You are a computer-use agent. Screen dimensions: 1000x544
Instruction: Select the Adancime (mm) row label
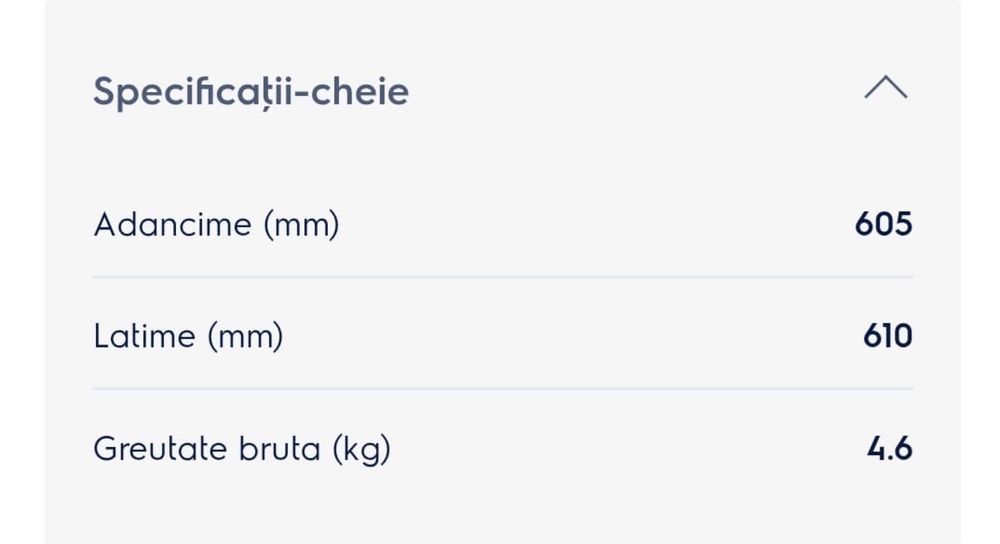click(216, 225)
